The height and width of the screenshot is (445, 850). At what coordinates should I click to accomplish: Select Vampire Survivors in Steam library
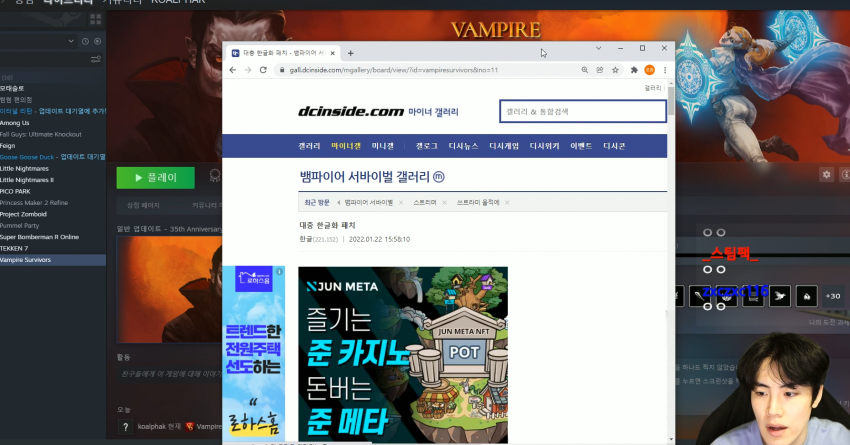point(25,260)
